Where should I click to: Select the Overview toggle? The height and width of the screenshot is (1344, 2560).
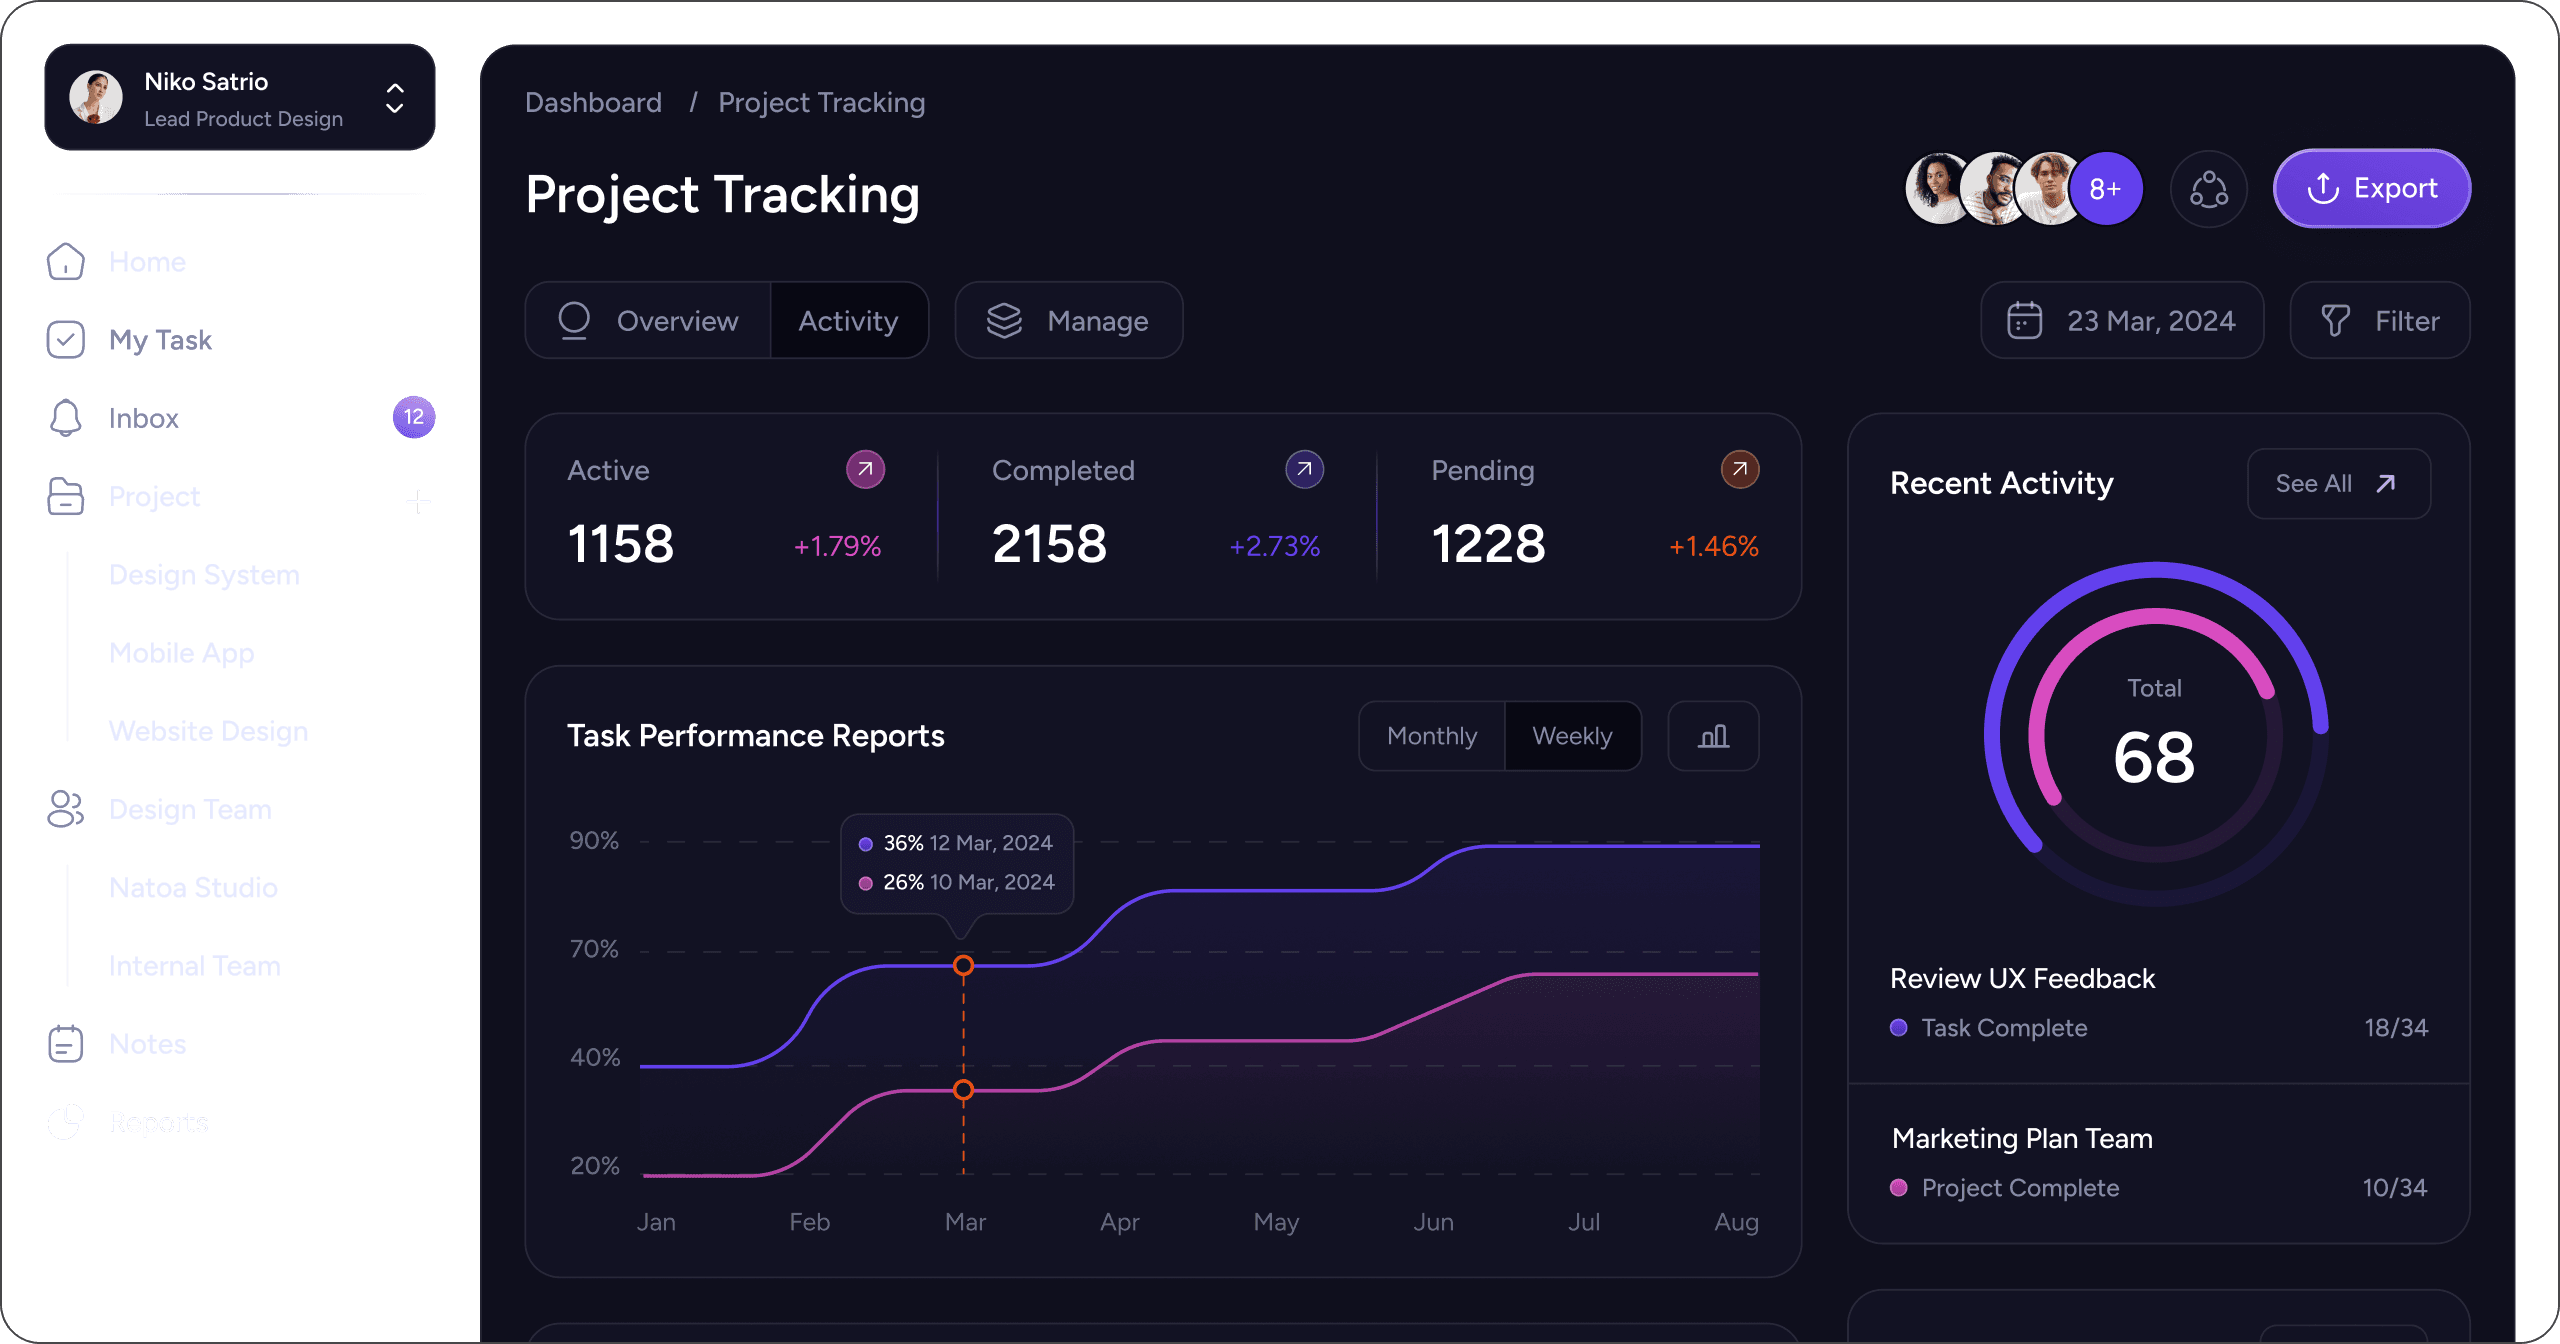(x=648, y=321)
